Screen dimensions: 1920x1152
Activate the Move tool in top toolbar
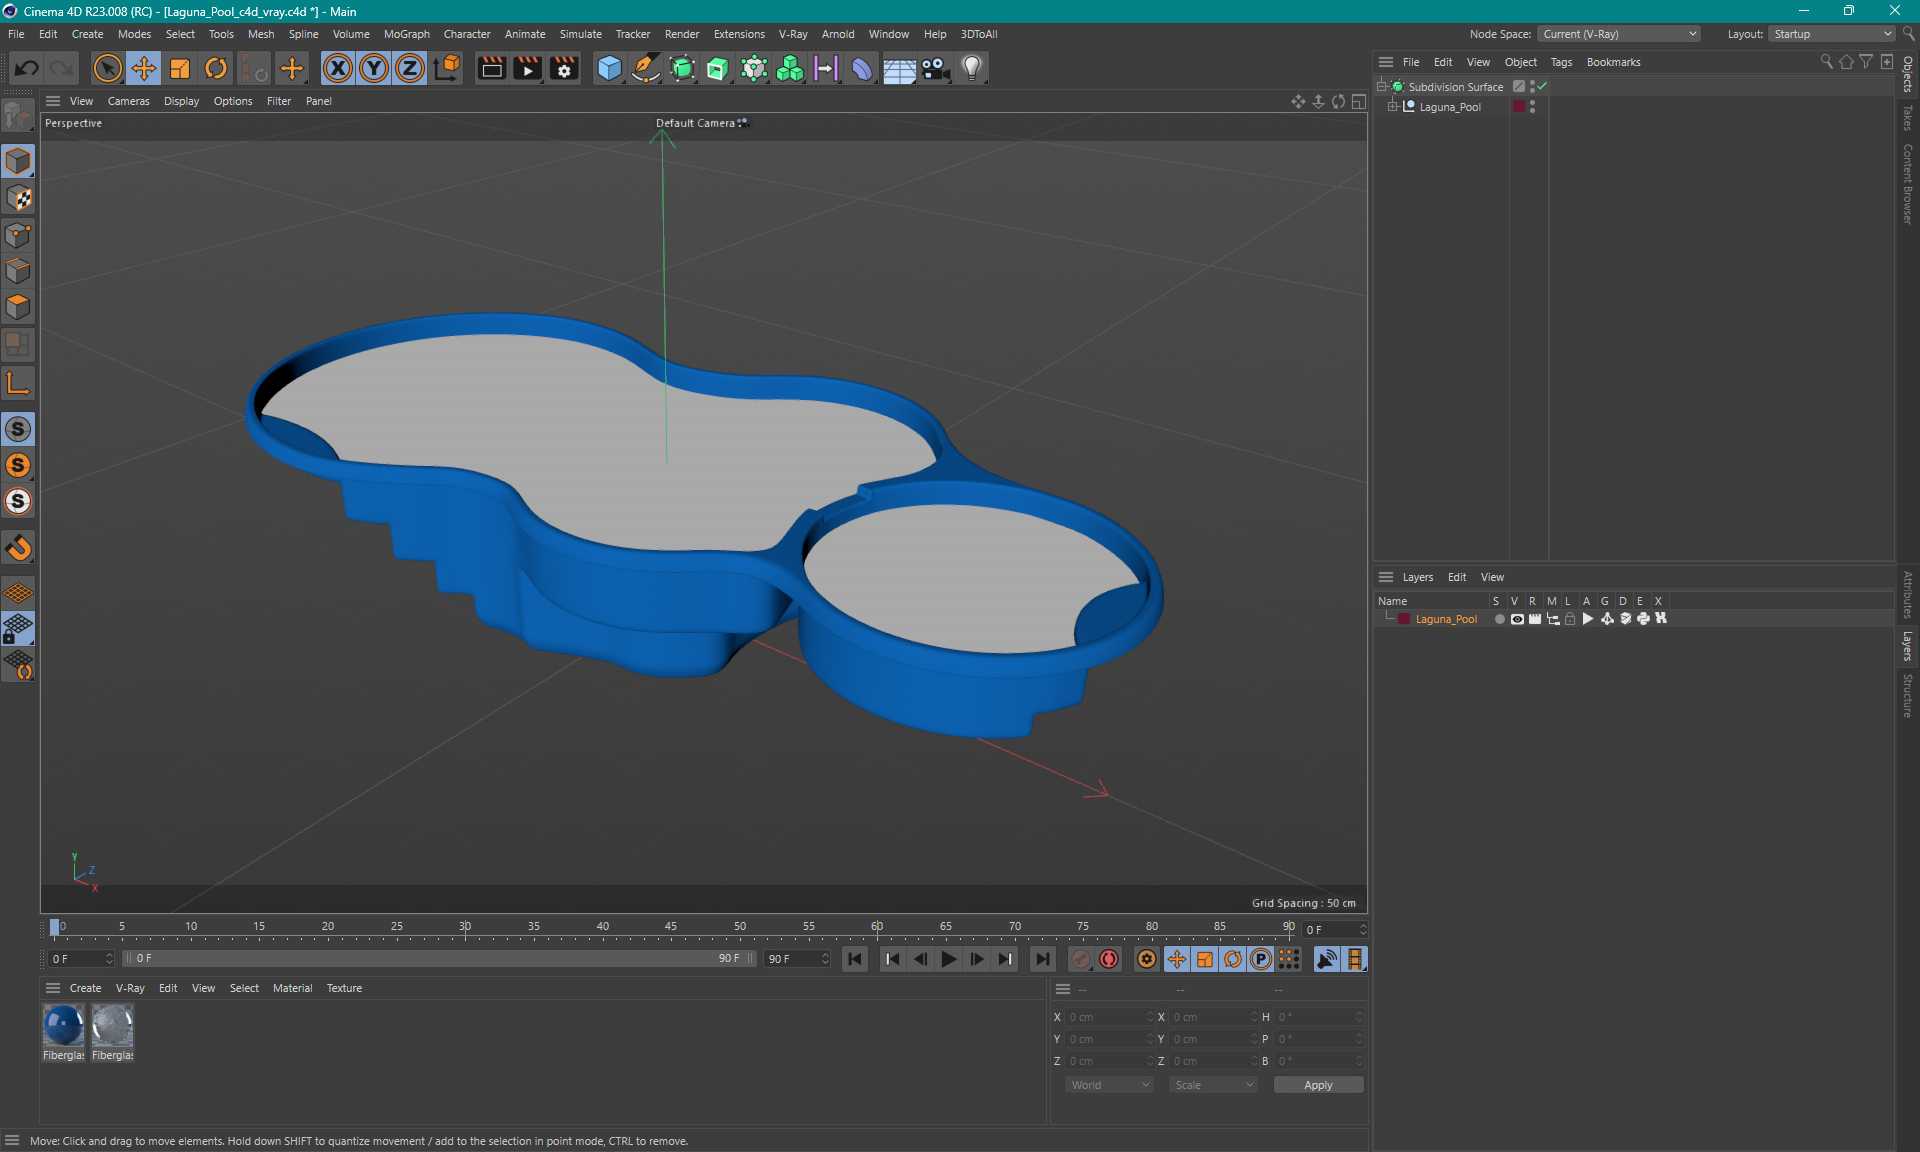(143, 68)
